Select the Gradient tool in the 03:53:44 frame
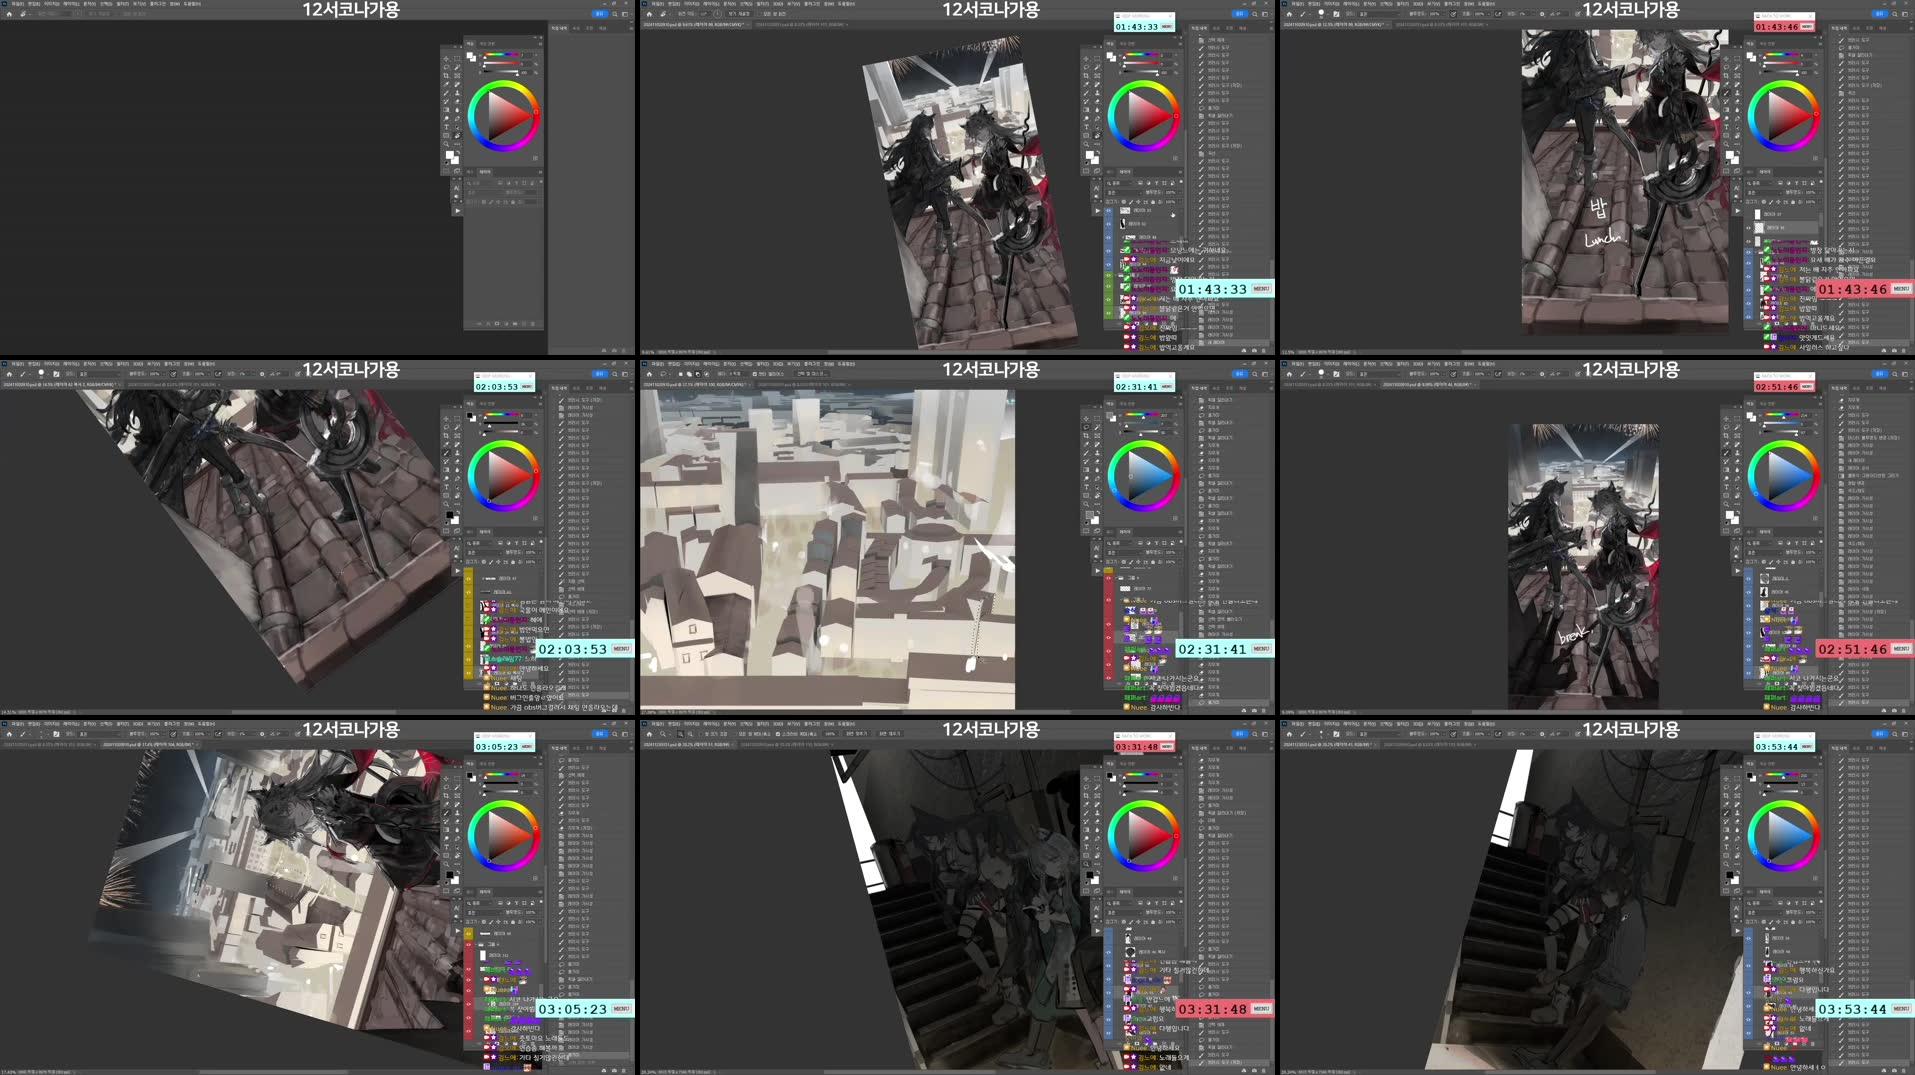Screen dimensions: 1915x1075 1726,830
